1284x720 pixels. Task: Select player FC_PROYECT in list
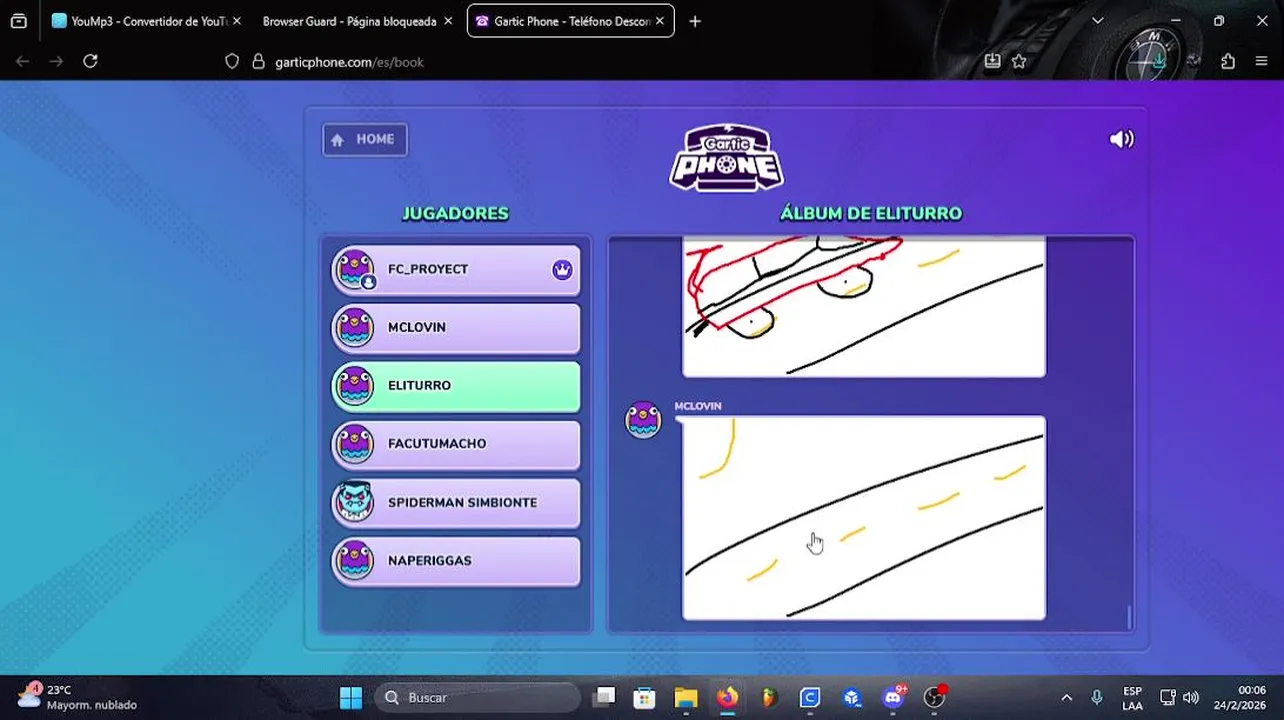(456, 270)
